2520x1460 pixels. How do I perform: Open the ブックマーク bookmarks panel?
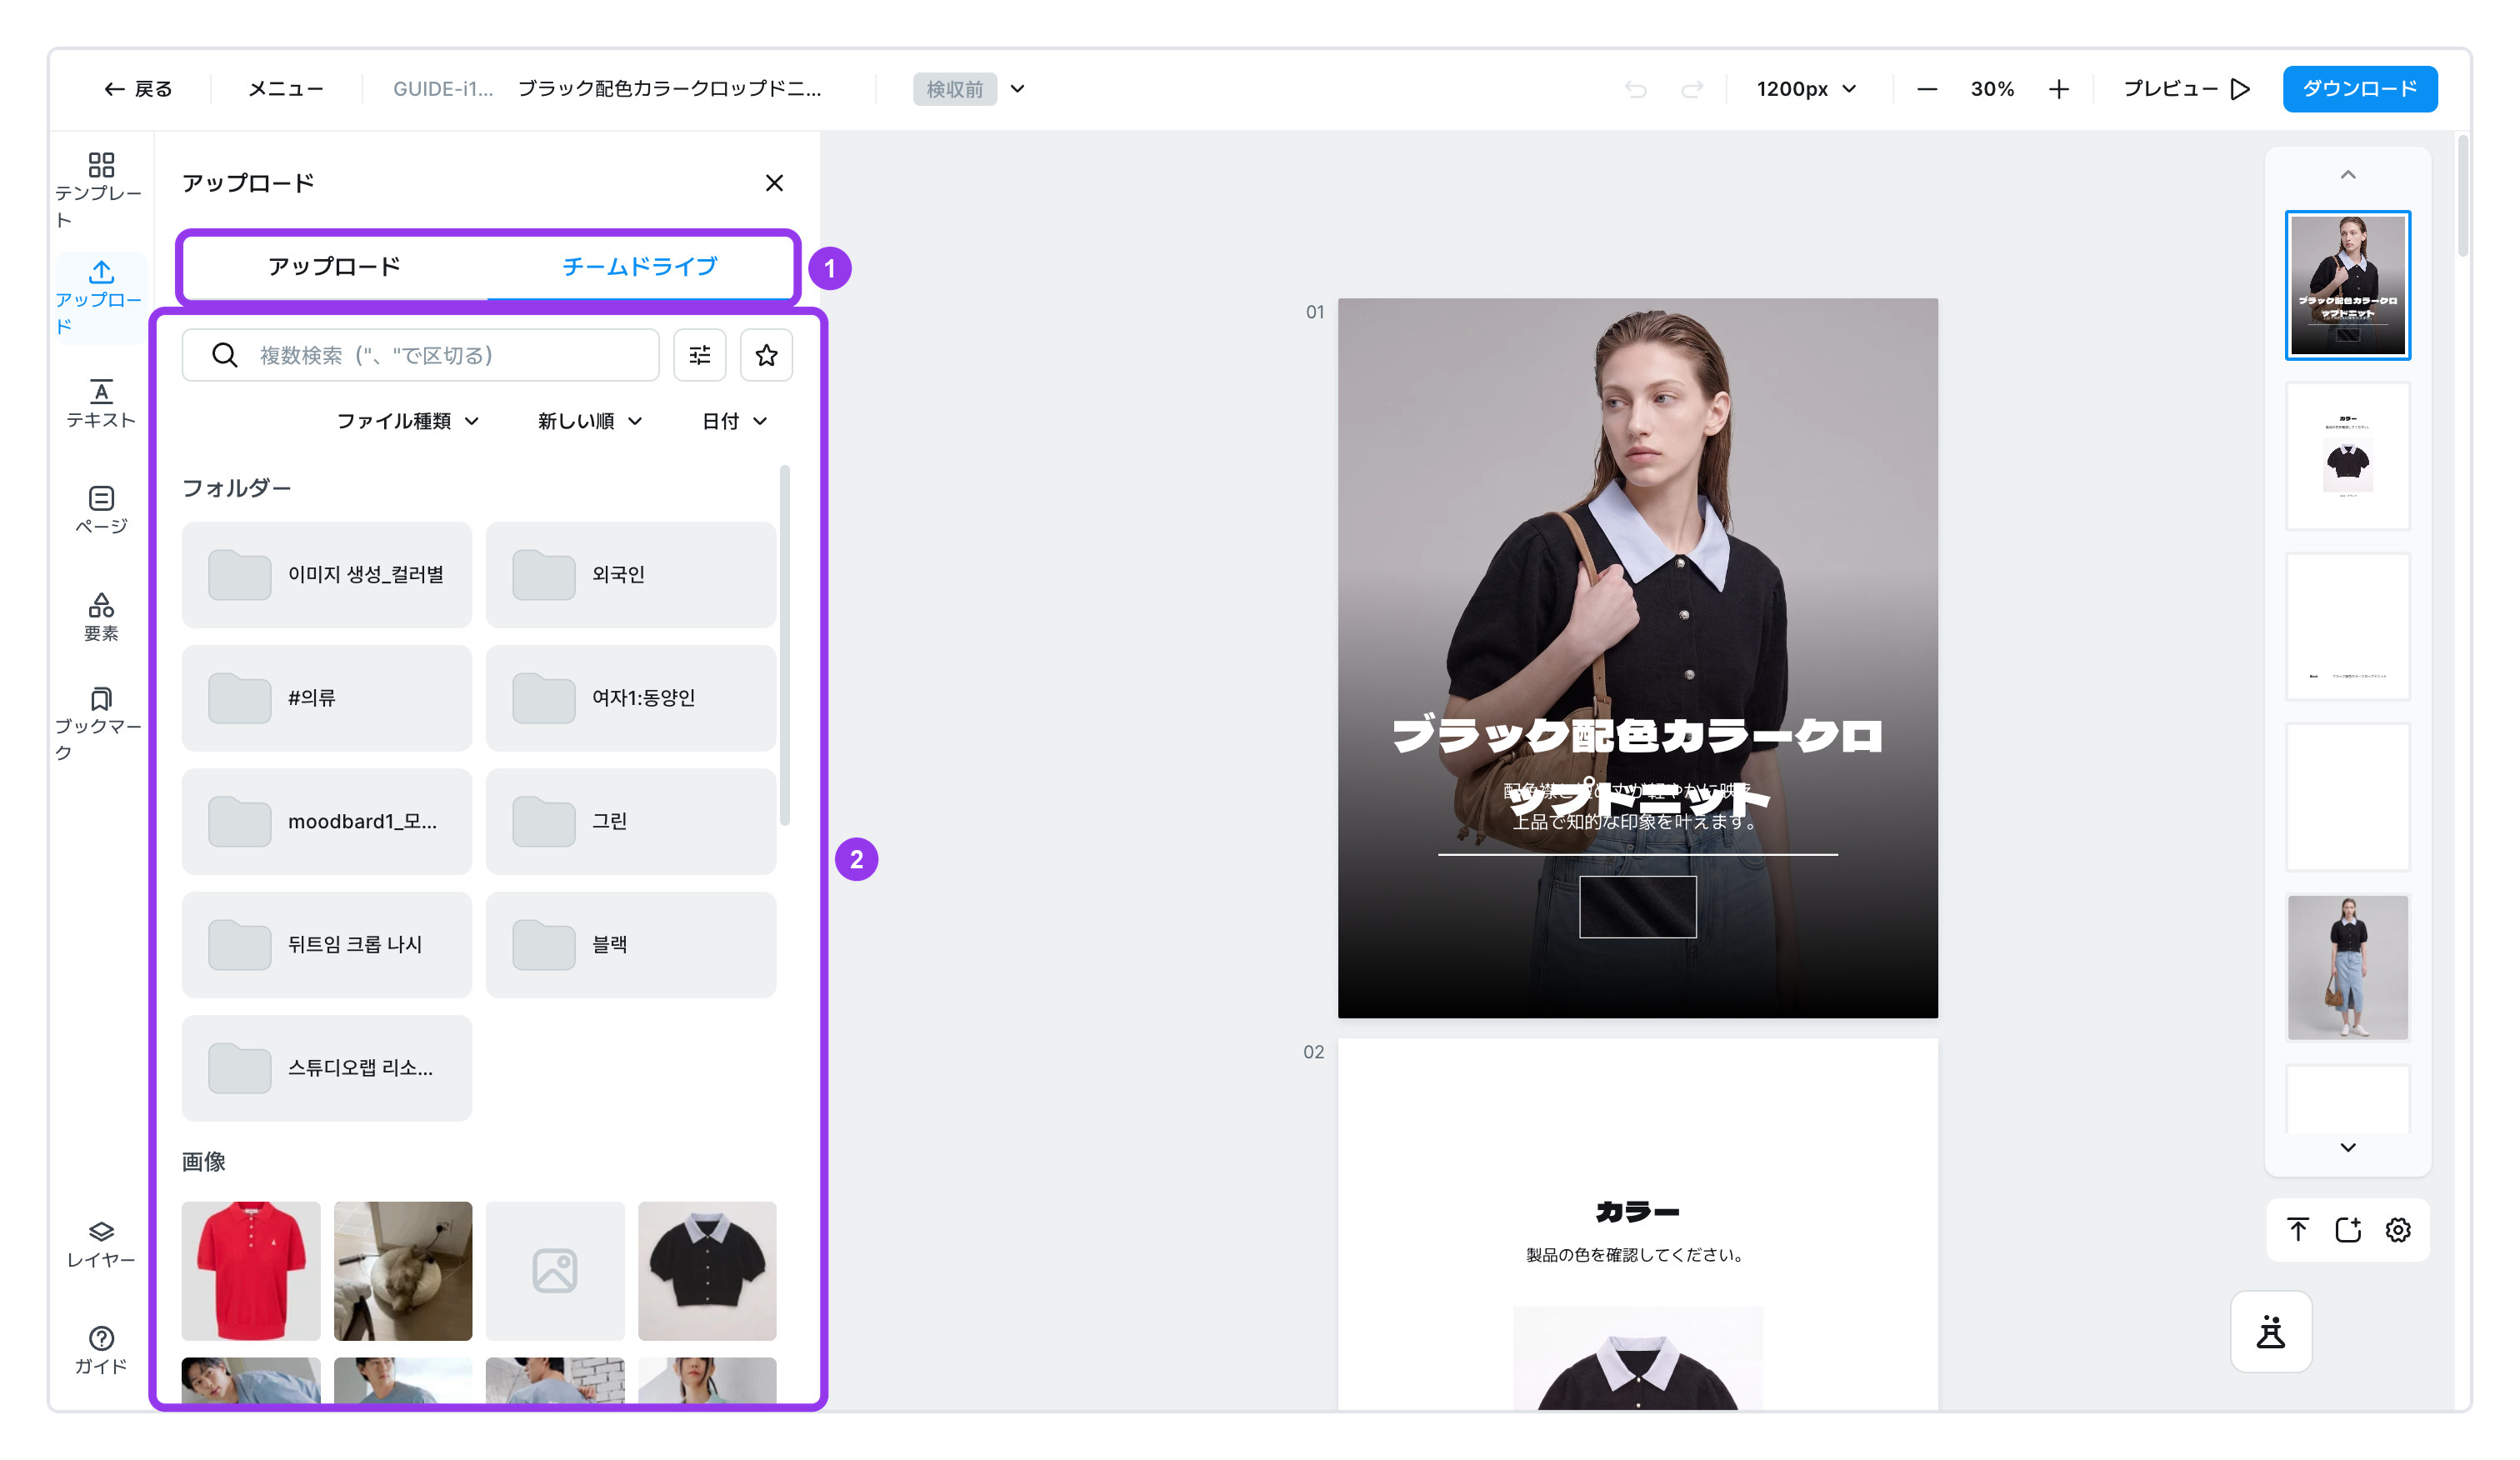[x=100, y=724]
